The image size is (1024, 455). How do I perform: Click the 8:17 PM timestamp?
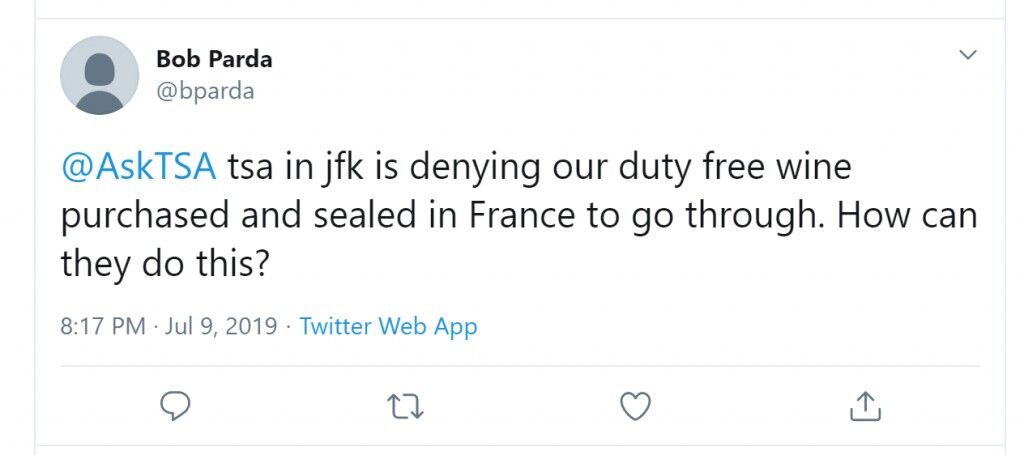tap(103, 326)
